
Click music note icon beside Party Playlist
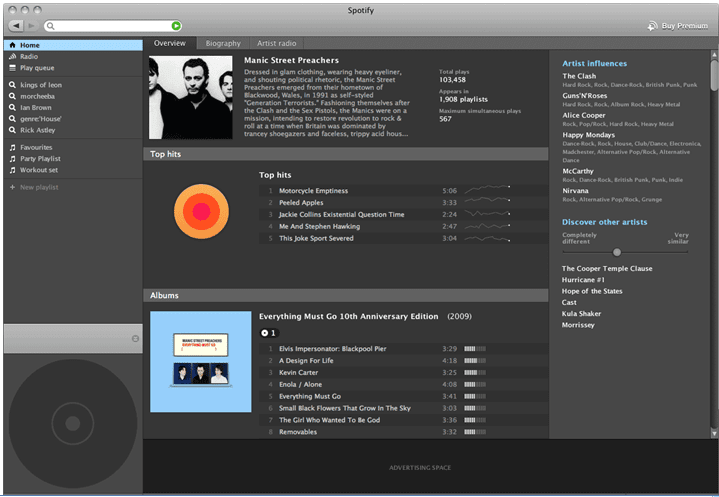pos(12,159)
